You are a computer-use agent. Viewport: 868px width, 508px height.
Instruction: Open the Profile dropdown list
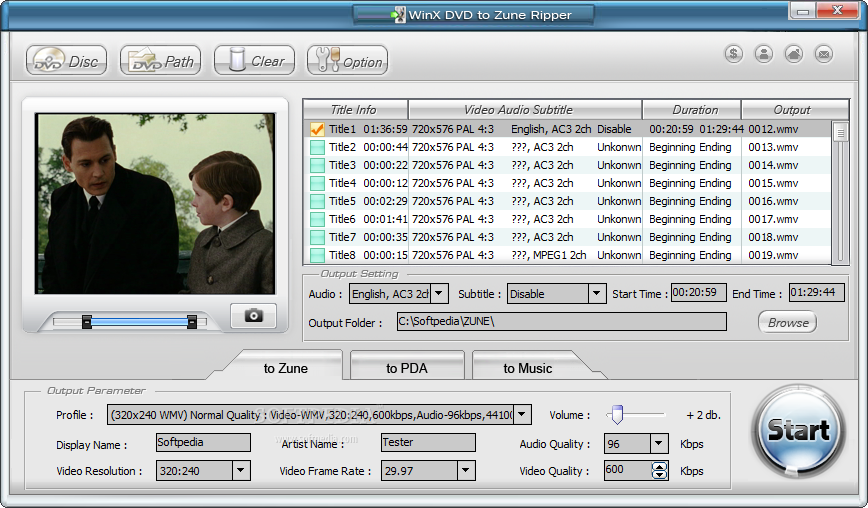[x=521, y=414]
